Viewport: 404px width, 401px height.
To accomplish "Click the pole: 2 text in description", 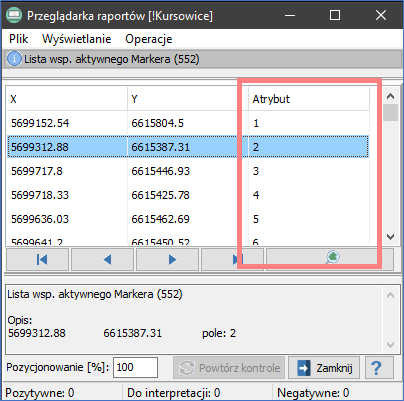I will [219, 333].
